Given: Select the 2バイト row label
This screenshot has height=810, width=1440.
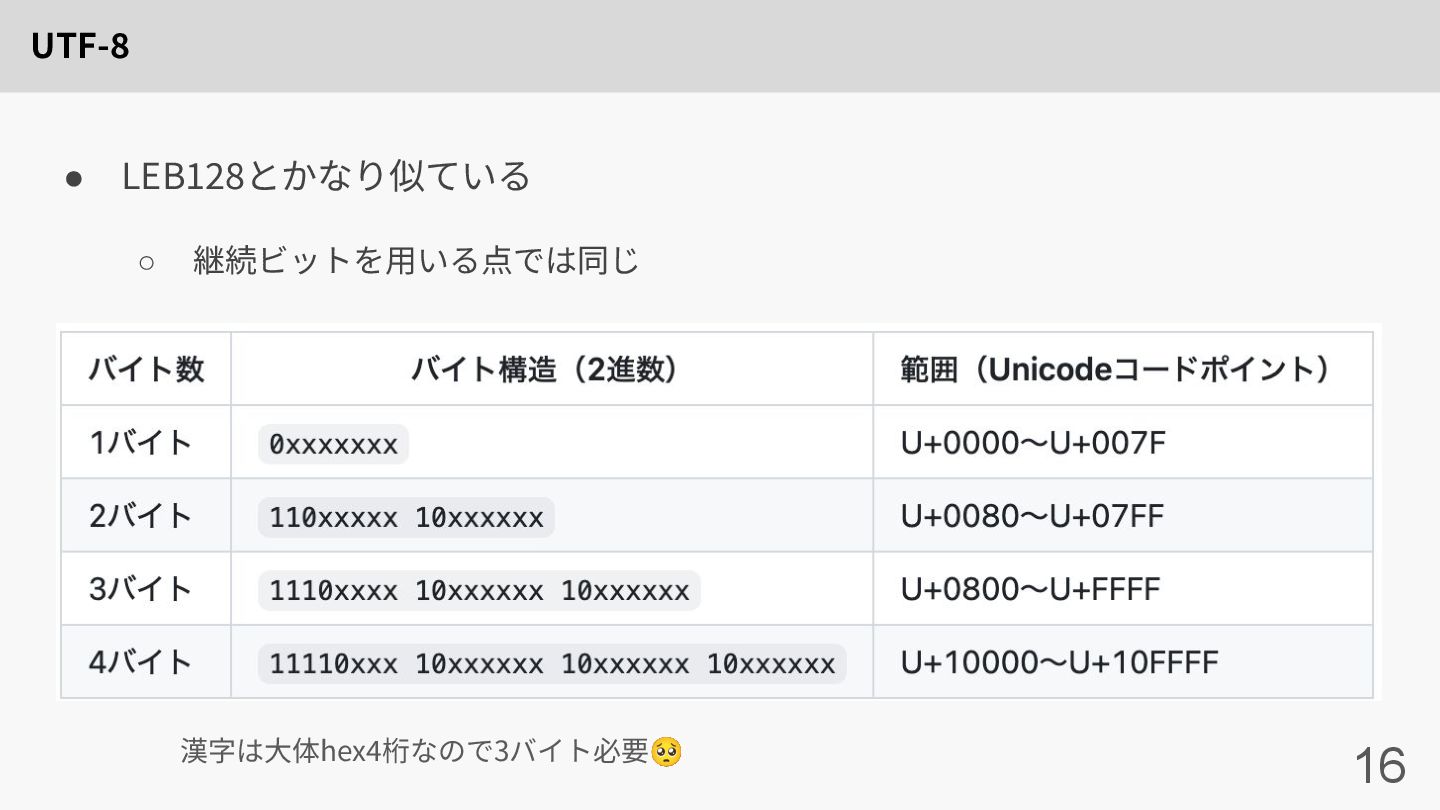Looking at the screenshot, I should coord(140,516).
